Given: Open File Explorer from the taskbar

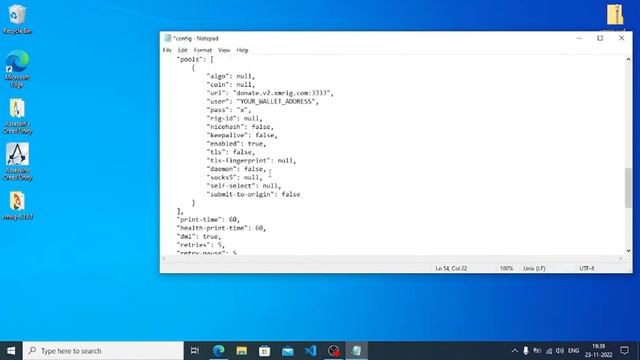Looking at the screenshot, I should click(x=242, y=351).
